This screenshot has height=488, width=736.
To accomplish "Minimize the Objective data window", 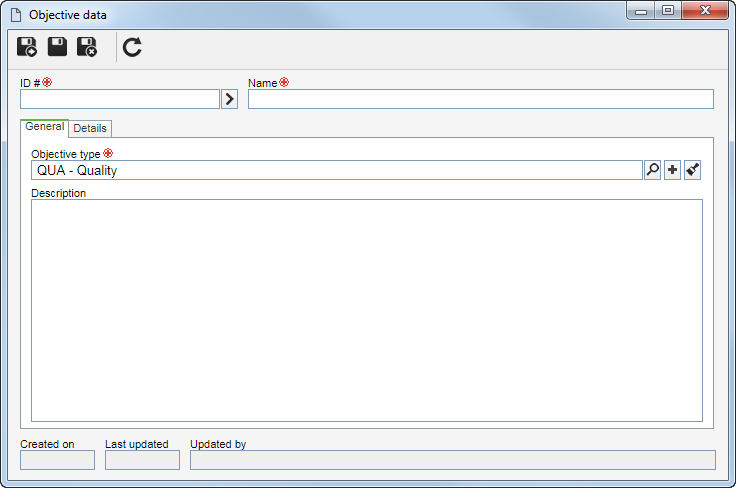I will [641, 11].
